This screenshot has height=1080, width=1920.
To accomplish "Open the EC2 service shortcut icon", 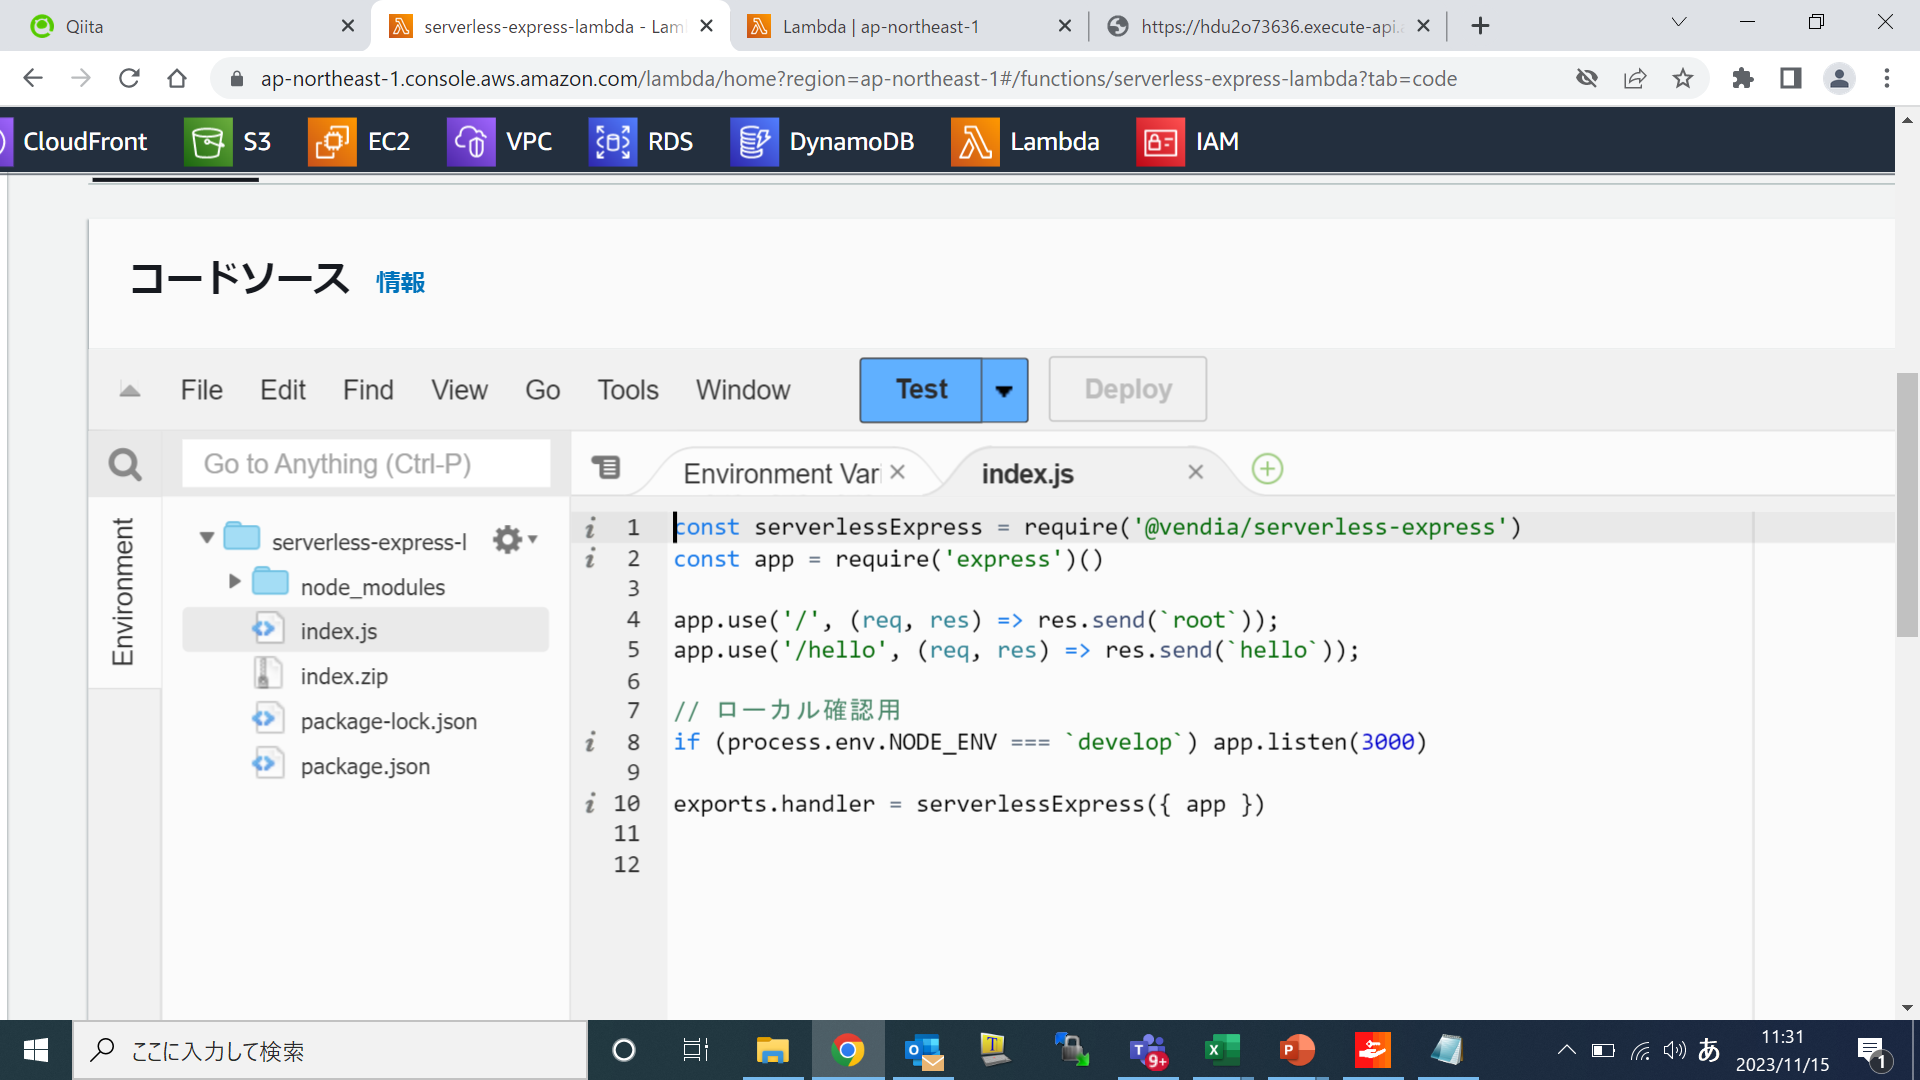I will (x=332, y=142).
